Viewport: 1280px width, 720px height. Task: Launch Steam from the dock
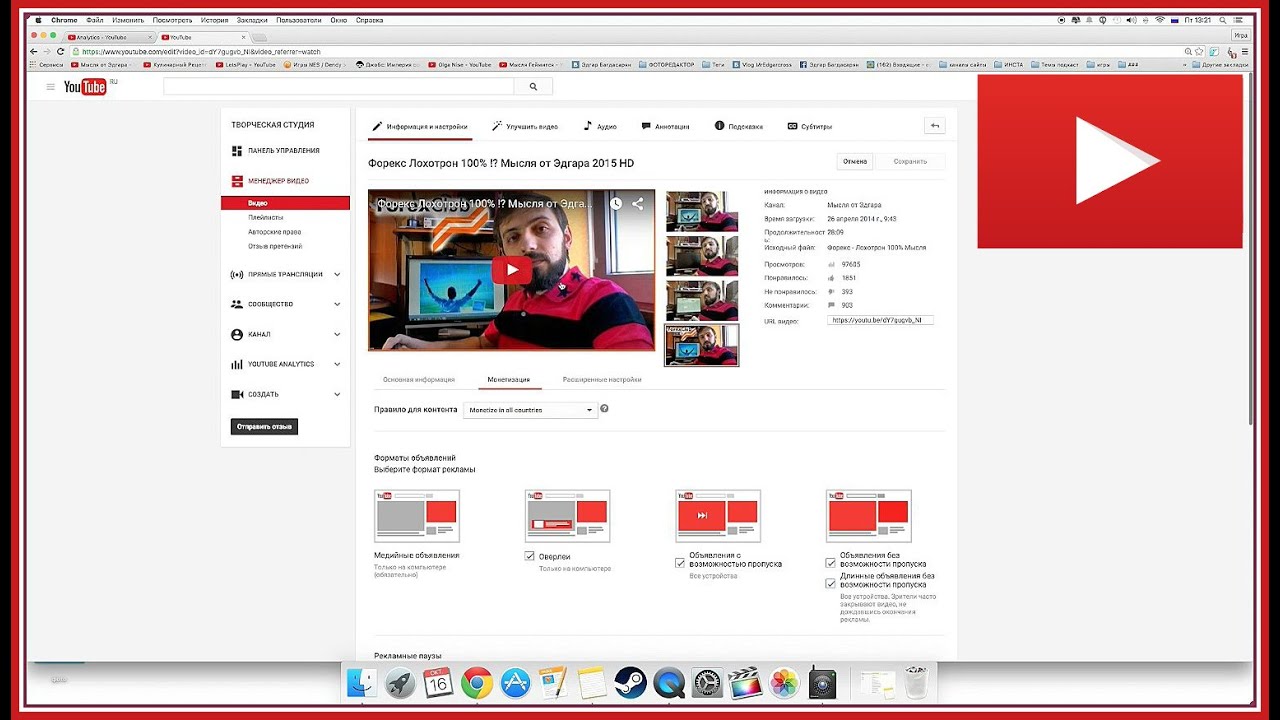point(630,683)
